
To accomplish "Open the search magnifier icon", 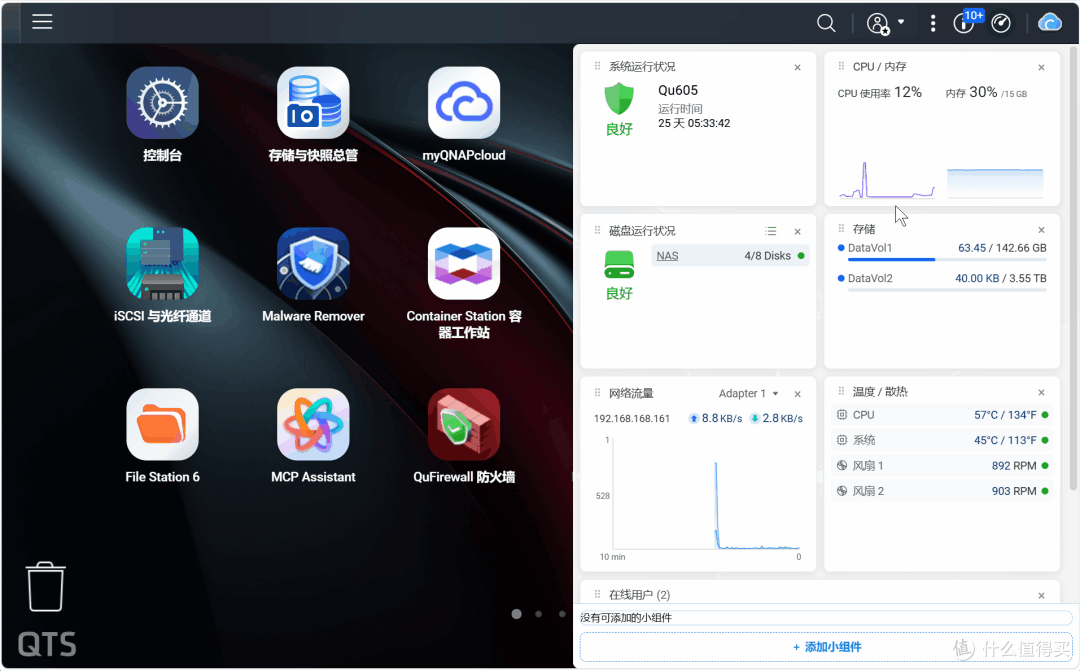I will (826, 23).
